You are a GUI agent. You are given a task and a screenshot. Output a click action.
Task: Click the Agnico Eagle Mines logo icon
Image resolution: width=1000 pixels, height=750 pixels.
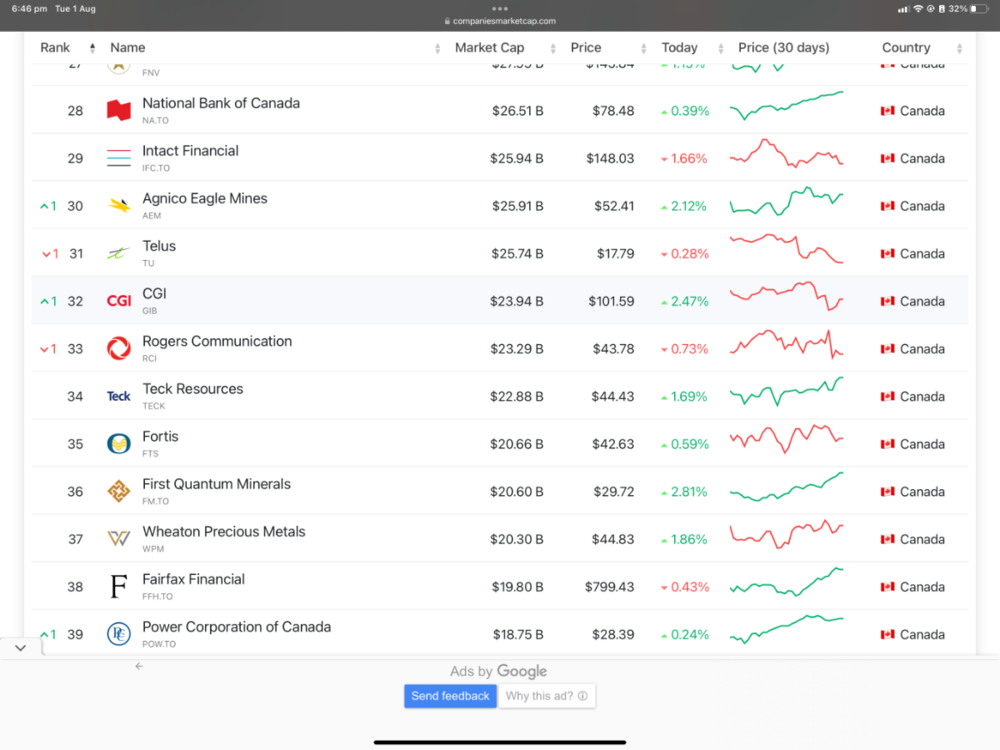click(x=119, y=206)
